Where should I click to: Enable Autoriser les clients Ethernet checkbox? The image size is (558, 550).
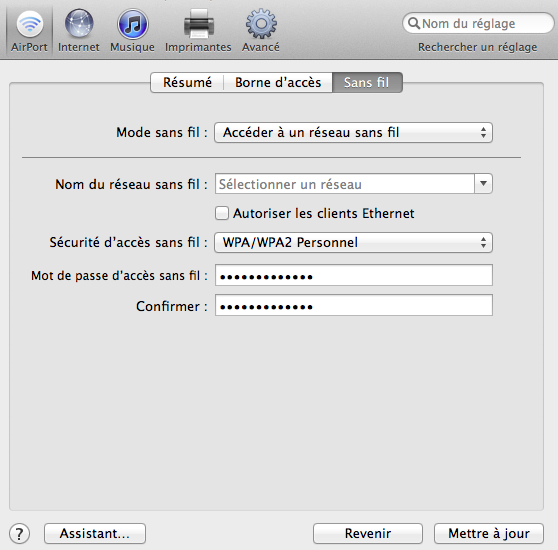point(222,213)
